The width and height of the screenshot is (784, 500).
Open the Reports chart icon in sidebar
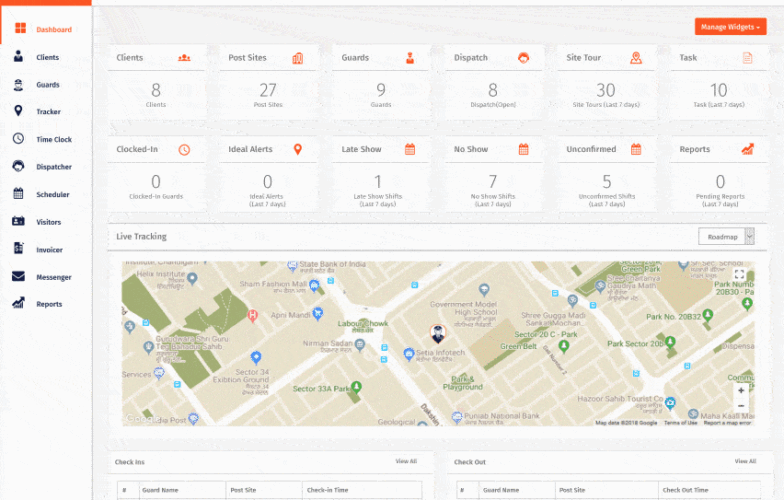tap(18, 303)
